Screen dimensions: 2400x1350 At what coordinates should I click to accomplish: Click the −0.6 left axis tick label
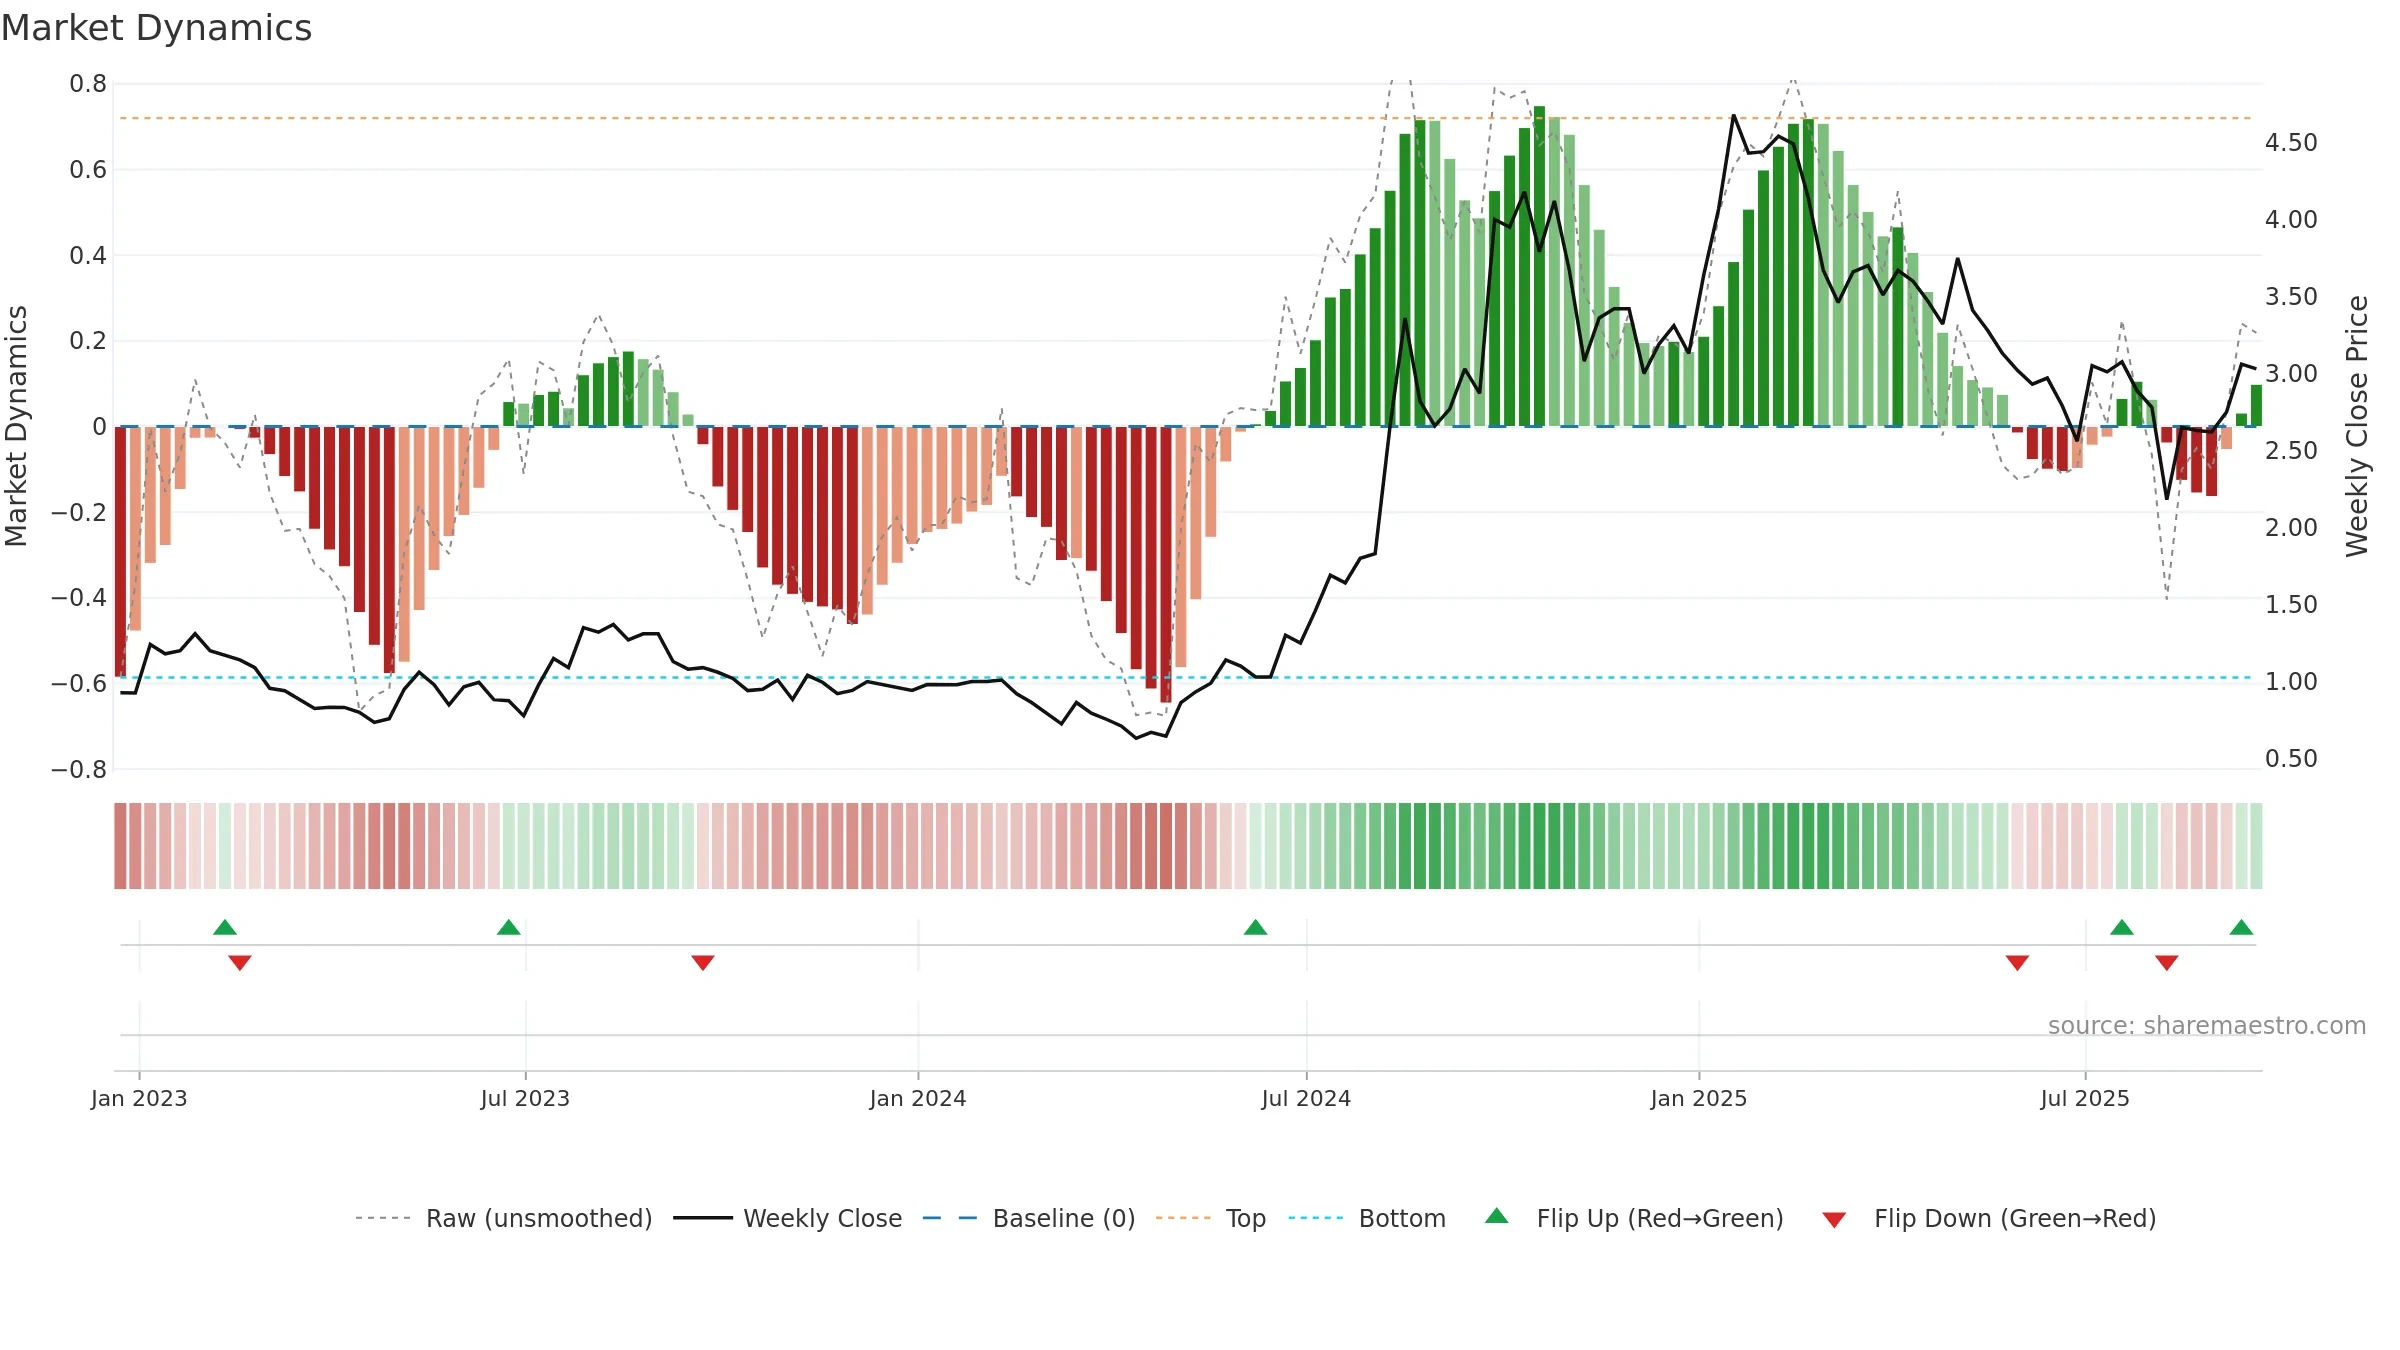[x=79, y=684]
